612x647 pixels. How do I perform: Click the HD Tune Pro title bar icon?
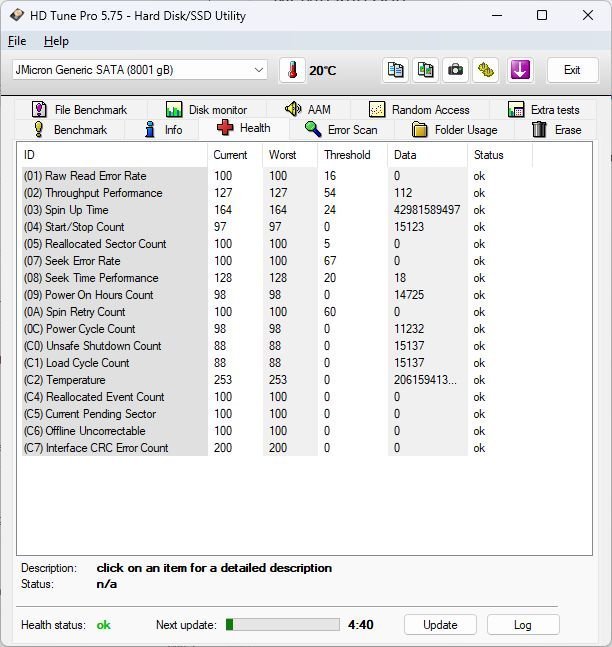[x=17, y=15]
